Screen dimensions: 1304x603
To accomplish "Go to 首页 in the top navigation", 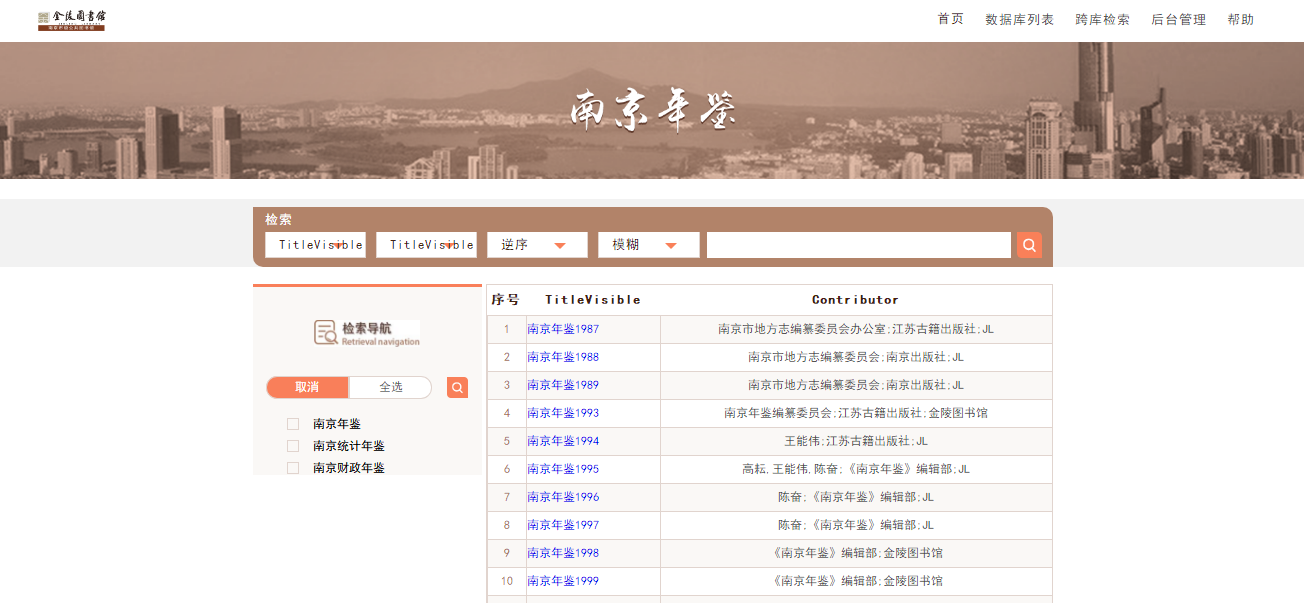I will coord(951,19).
